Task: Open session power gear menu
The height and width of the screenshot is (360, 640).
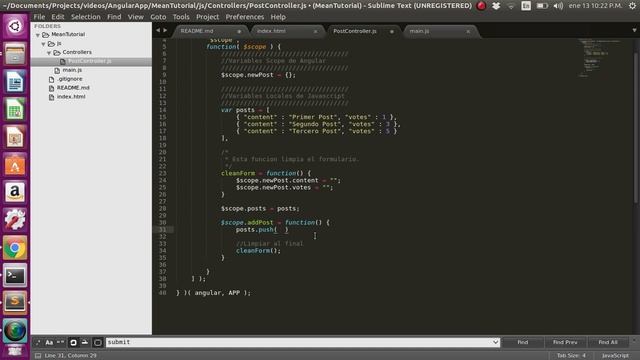Action: point(632,6)
